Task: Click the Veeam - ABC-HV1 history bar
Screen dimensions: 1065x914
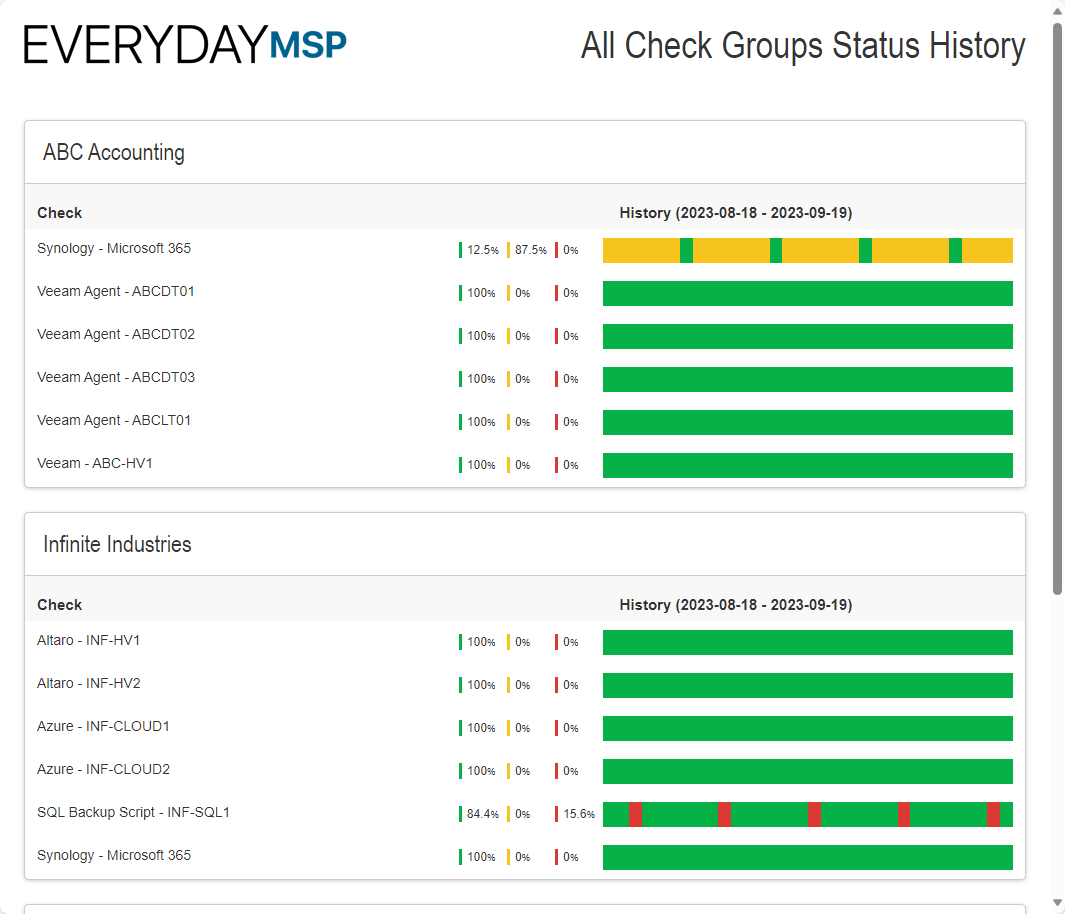Action: [807, 465]
